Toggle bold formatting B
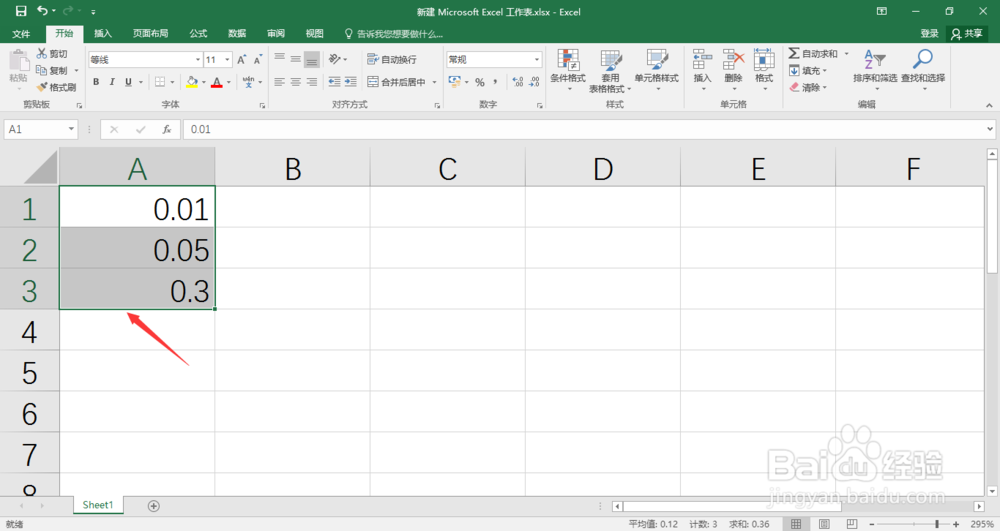1000x531 pixels. point(96,82)
